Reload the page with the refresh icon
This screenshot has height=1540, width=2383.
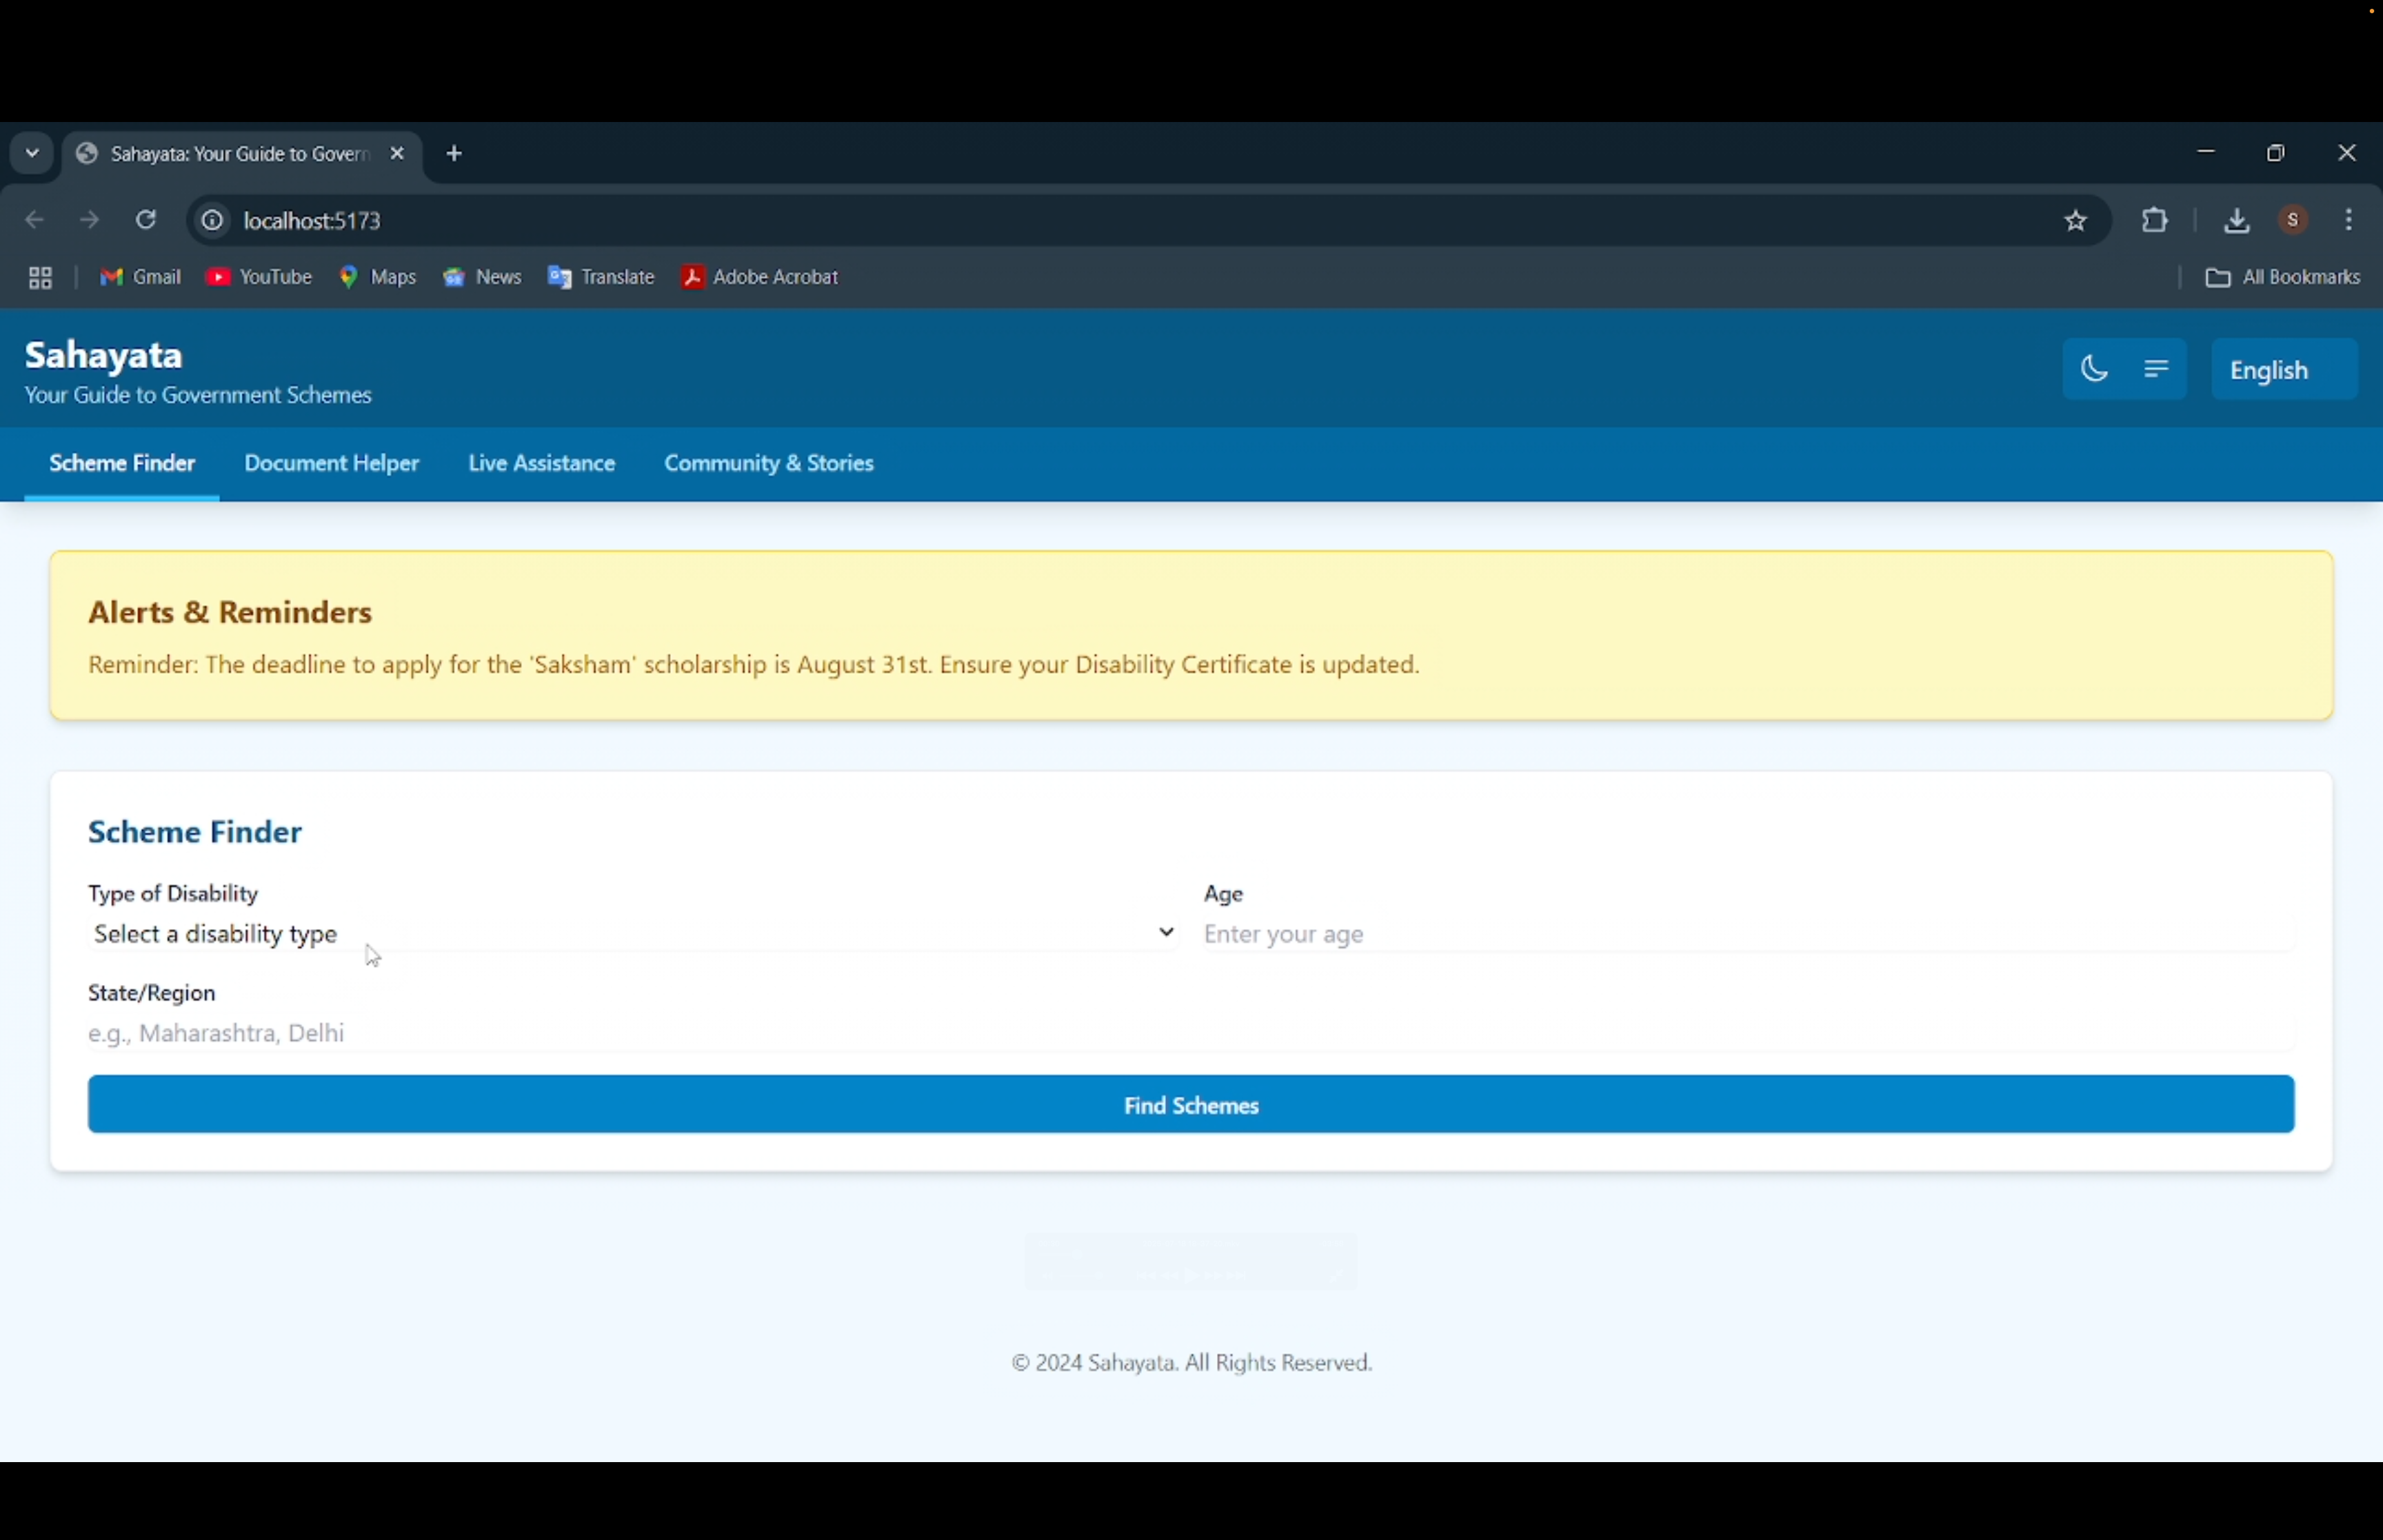(x=147, y=220)
